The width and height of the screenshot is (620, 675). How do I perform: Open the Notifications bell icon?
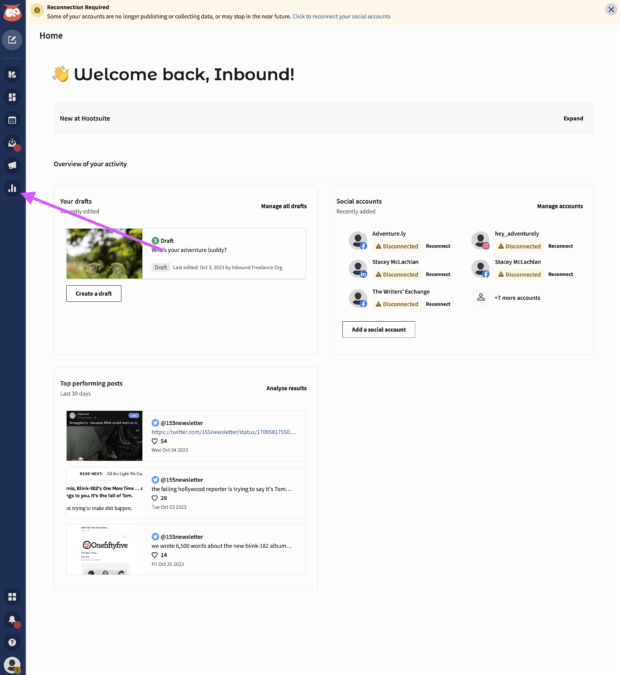[x=12, y=619]
